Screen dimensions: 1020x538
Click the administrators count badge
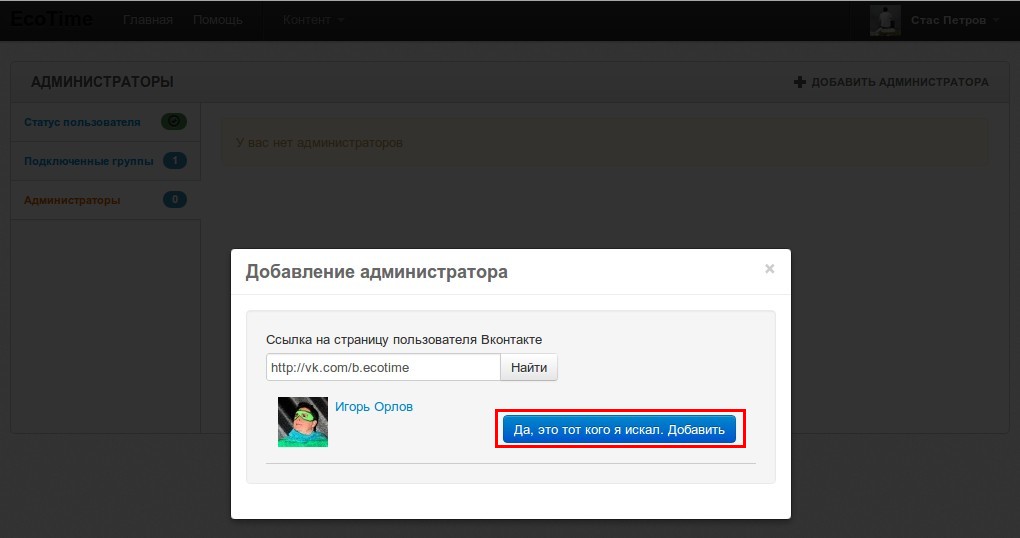coord(174,200)
